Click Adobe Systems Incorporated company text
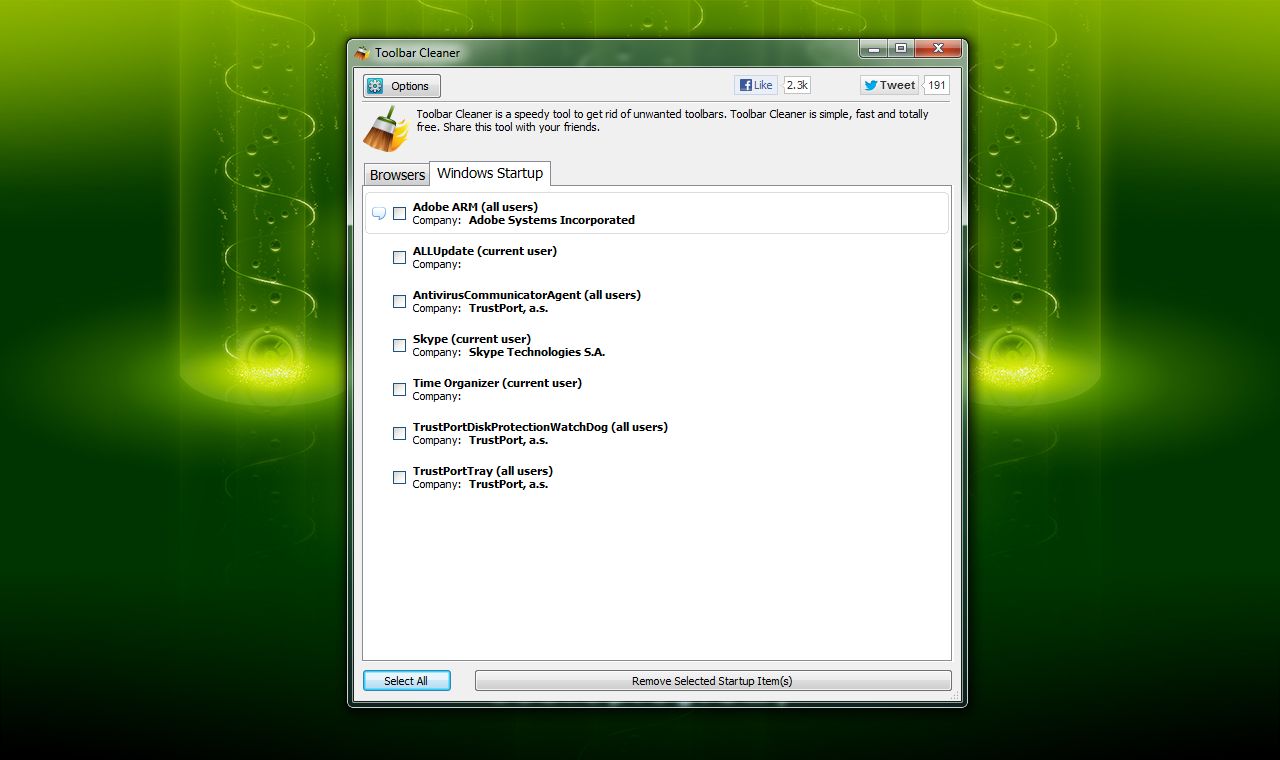The height and width of the screenshot is (760, 1280). (552, 220)
